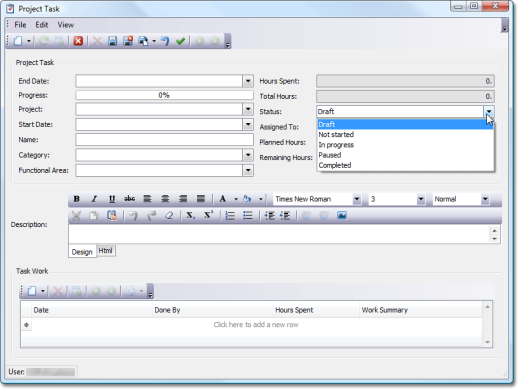Screen dimensions: 518x389
Task: Toggle Strikethrough abc formatting
Action: click(x=129, y=199)
